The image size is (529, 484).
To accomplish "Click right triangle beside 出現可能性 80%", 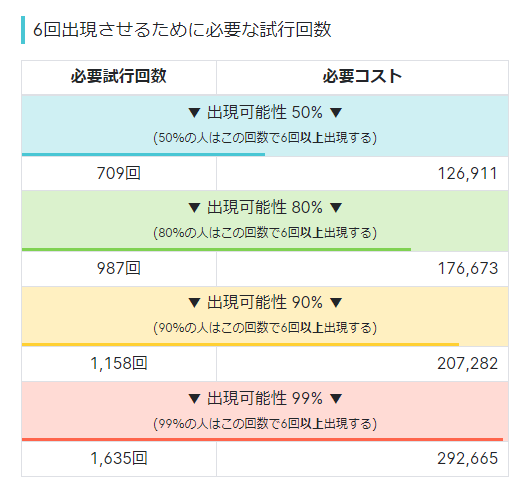I will (x=336, y=207).
